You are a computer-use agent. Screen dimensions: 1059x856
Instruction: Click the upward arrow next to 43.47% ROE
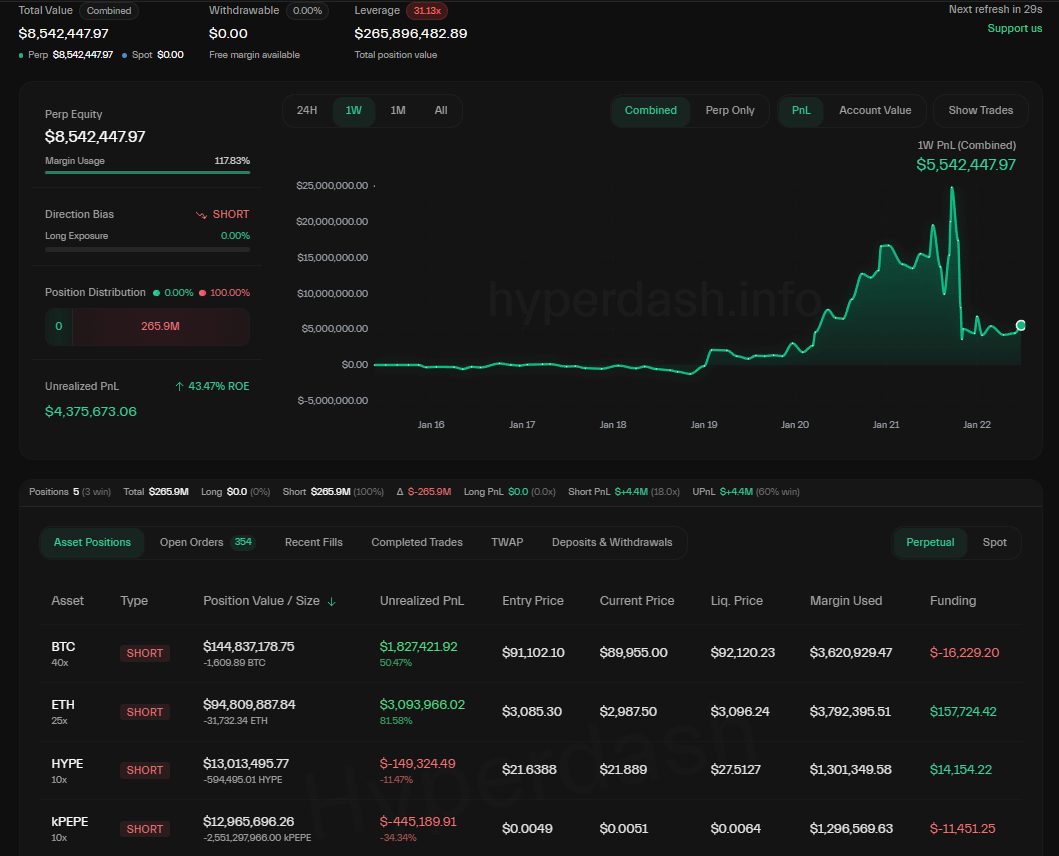pos(179,386)
